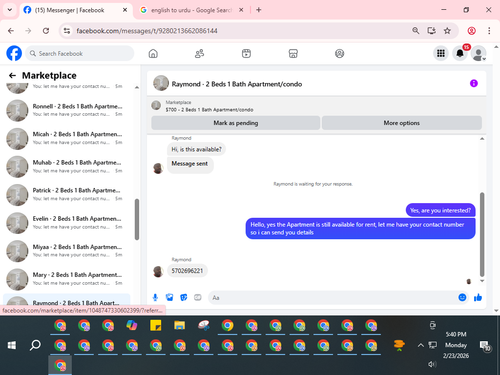
Task: Open Mary conversation in list
Action: tap(68, 279)
